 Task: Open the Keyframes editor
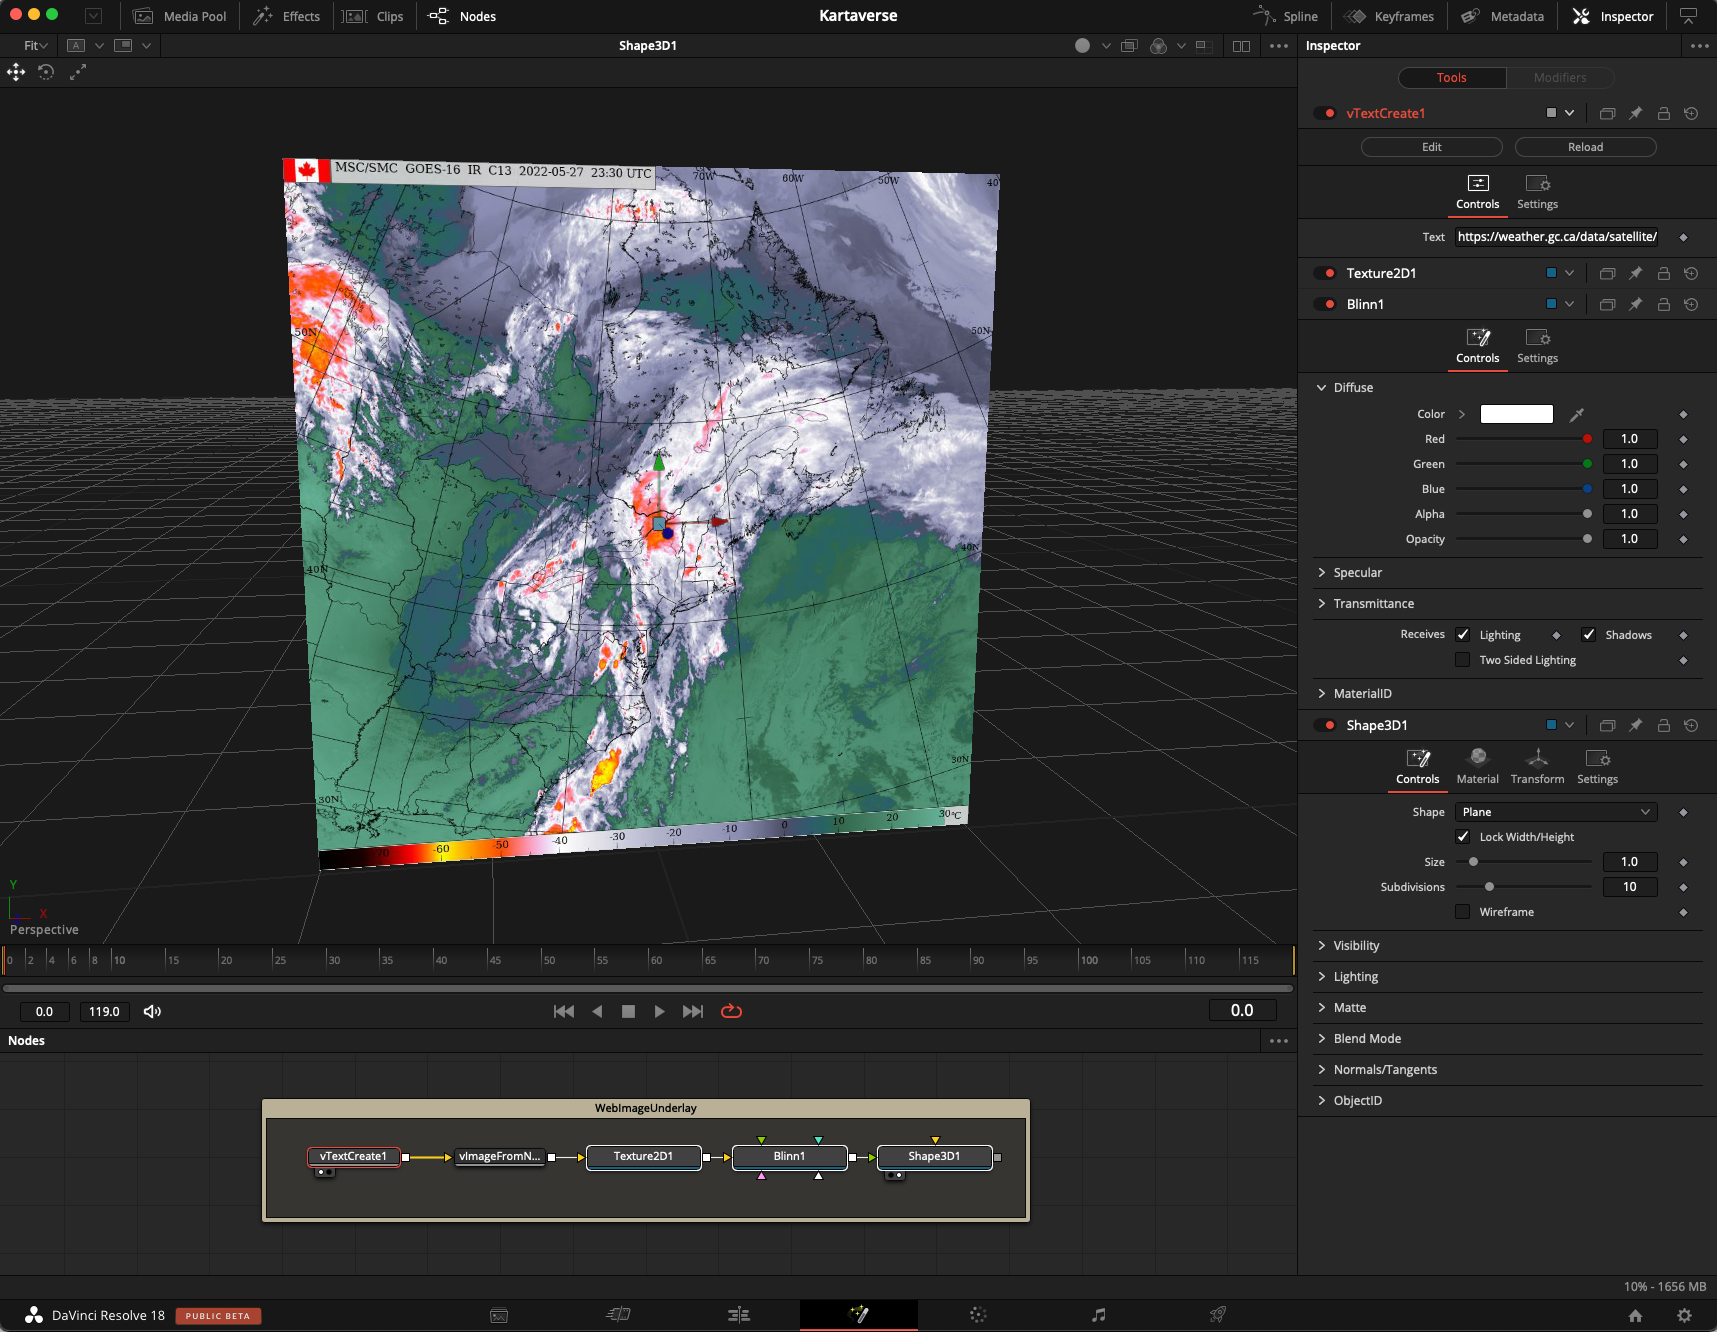point(1389,16)
